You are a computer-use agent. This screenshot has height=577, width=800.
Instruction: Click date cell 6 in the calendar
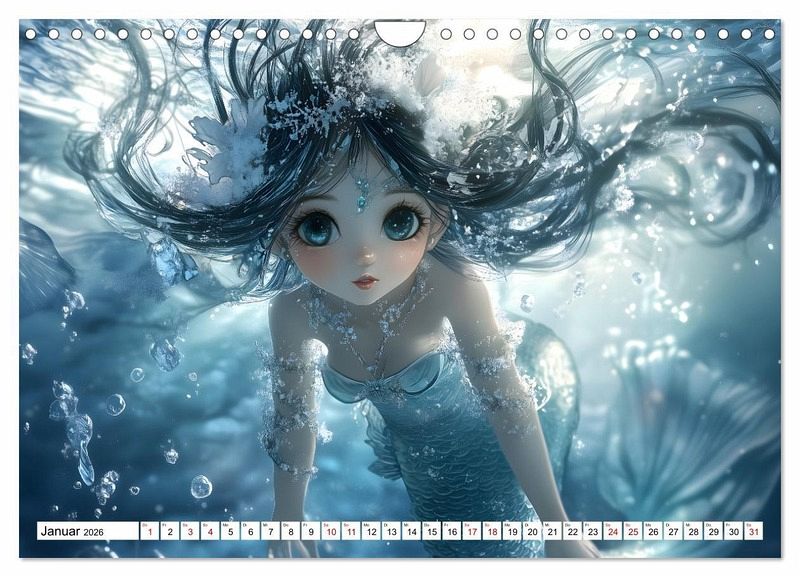point(249,532)
